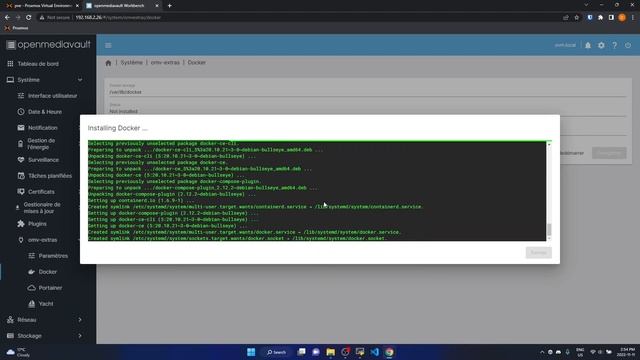Click the Docker whale icon in sidebar
Viewport: 640px width, 360px height.
click(x=31, y=271)
